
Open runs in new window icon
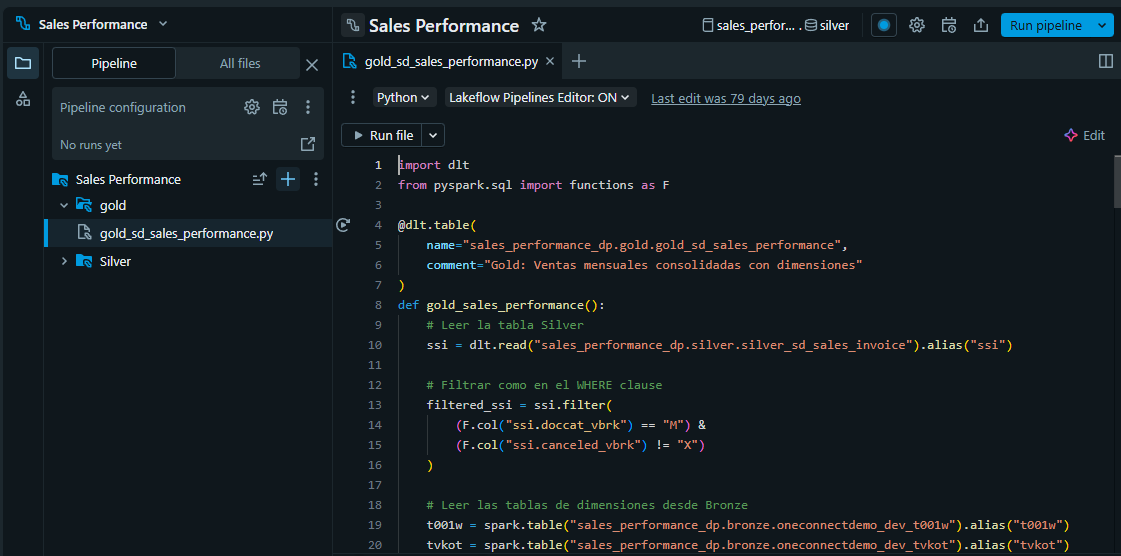[308, 144]
